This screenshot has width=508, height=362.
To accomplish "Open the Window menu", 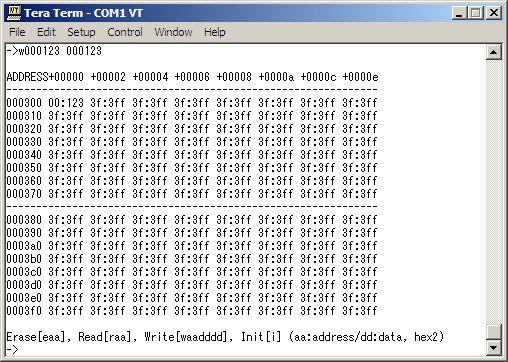I will click(173, 32).
